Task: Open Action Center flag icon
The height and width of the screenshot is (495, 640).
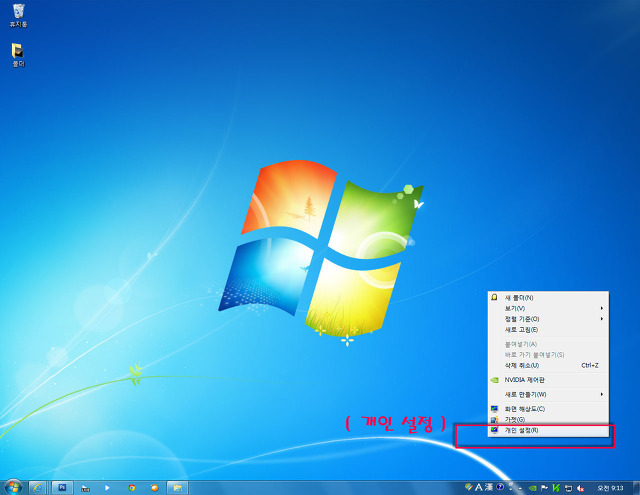Action: (x=544, y=488)
